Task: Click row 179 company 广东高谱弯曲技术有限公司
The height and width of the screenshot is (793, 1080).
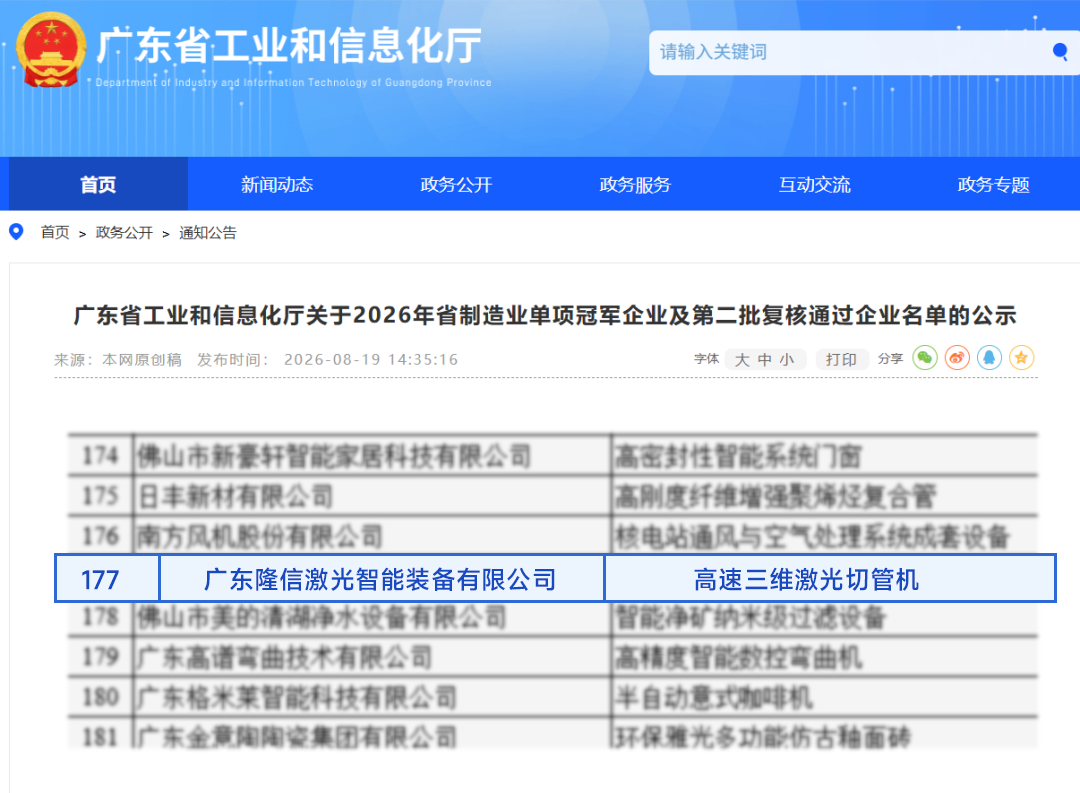Action: pyautogui.click(x=284, y=657)
